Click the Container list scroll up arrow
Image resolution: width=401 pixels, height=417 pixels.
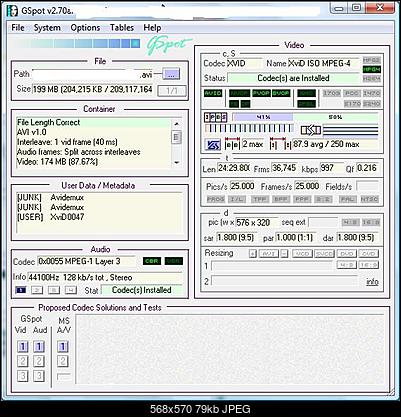point(177,124)
